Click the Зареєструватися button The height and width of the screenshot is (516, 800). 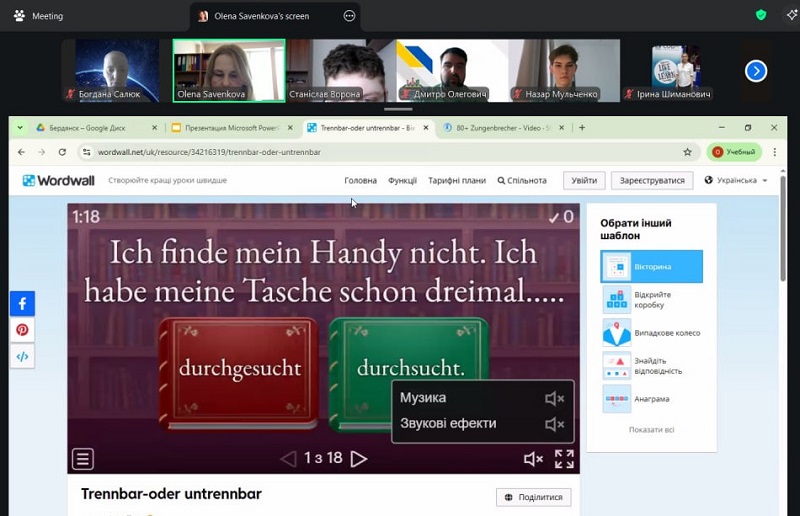652,181
